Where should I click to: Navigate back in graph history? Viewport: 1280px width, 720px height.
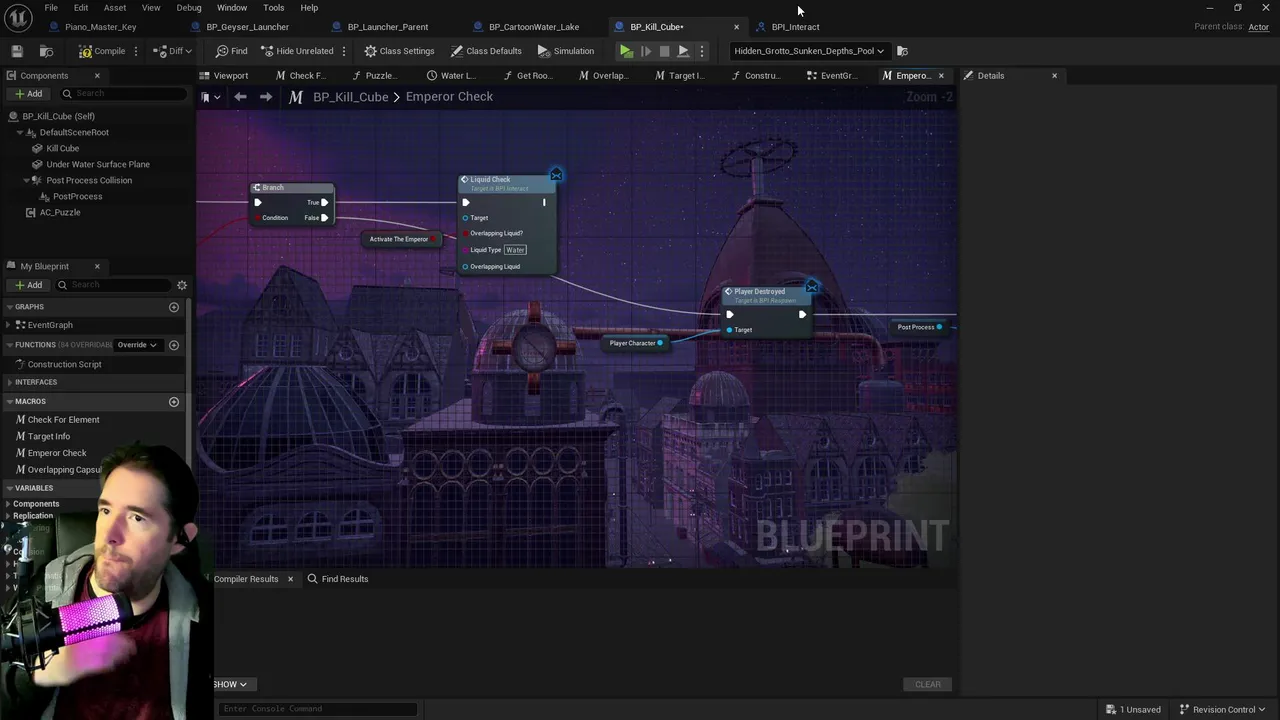click(240, 97)
